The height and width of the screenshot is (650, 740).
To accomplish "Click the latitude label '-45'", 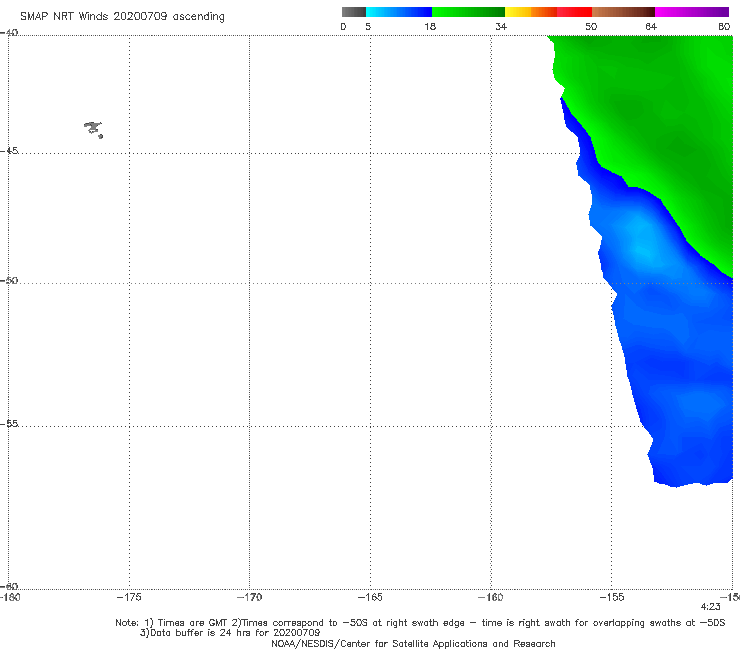I will (9, 151).
